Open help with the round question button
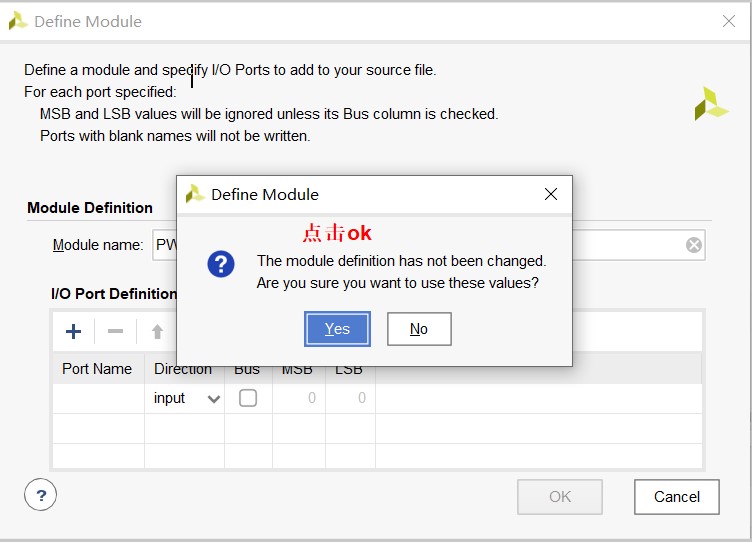 pos(41,494)
